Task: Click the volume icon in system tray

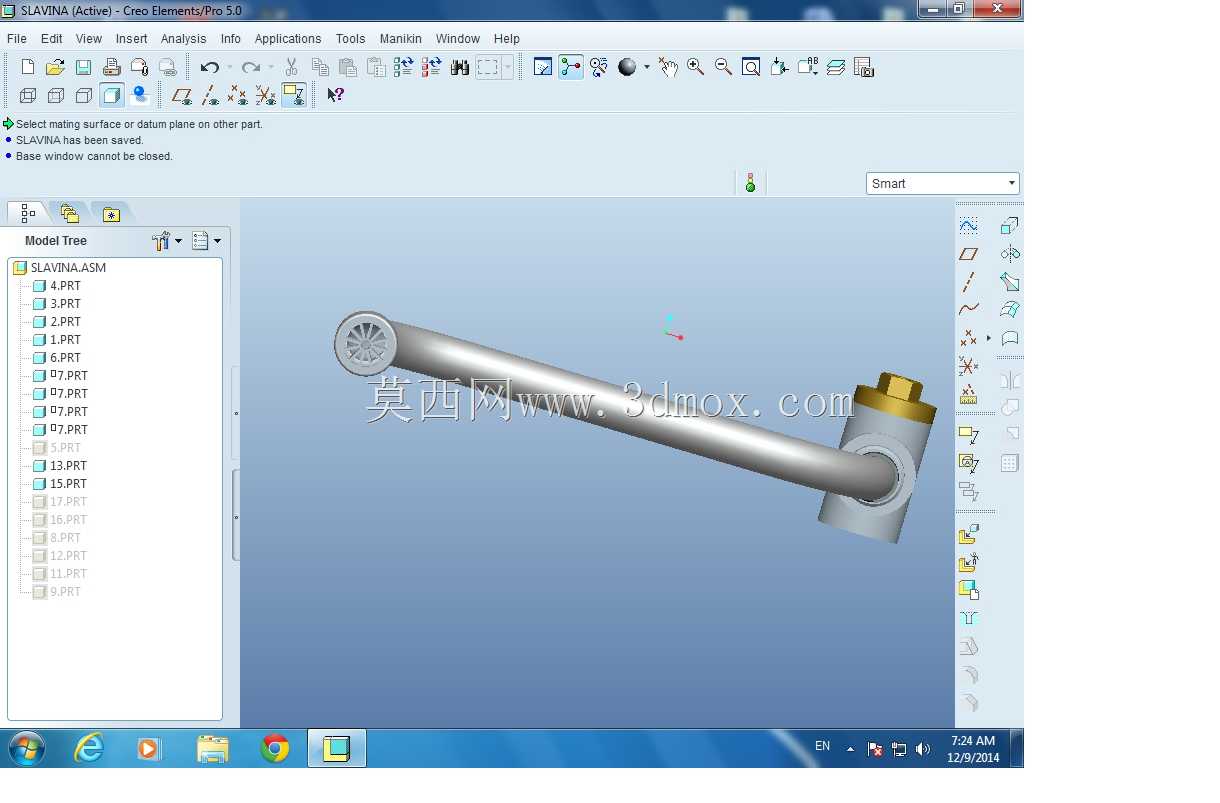Action: [x=922, y=748]
